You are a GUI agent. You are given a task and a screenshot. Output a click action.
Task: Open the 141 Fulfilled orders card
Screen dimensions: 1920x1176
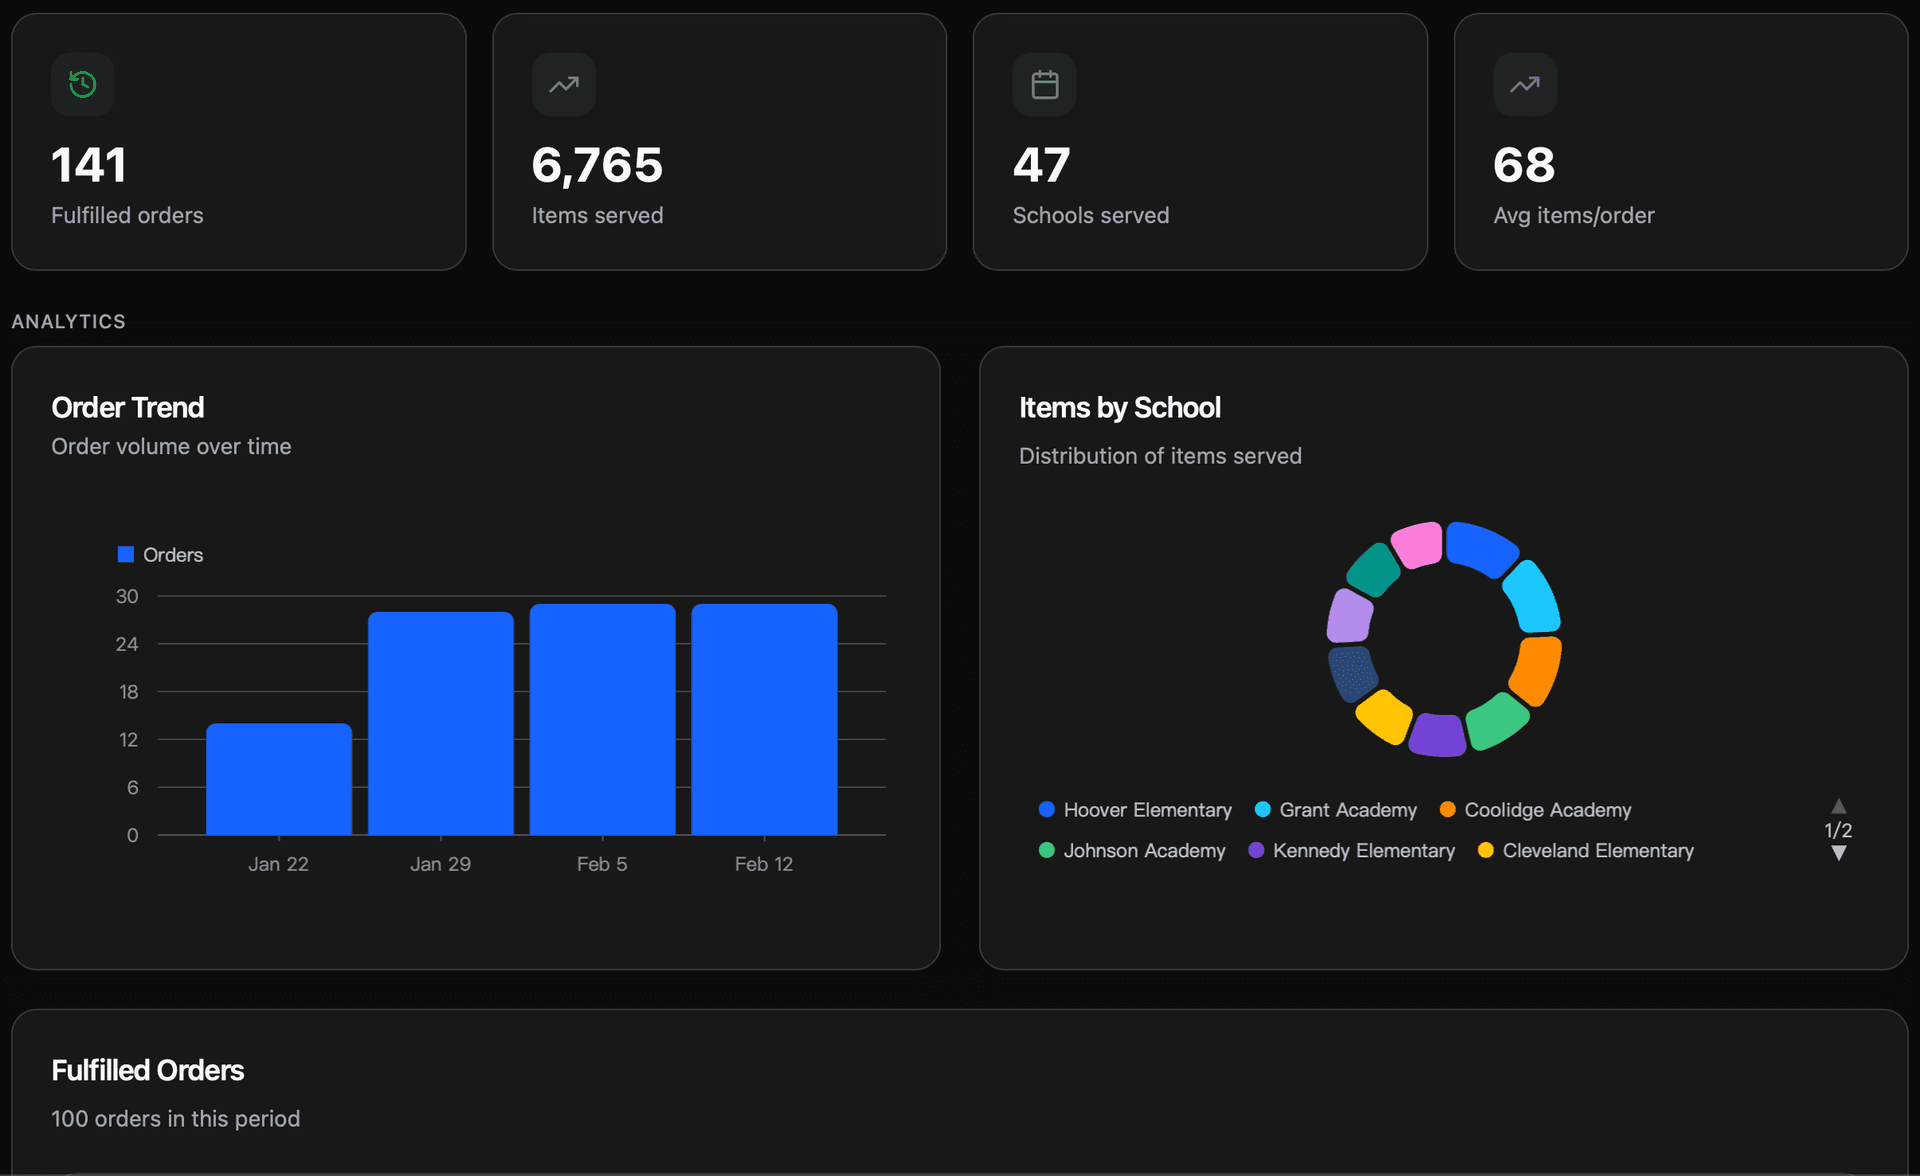[238, 140]
